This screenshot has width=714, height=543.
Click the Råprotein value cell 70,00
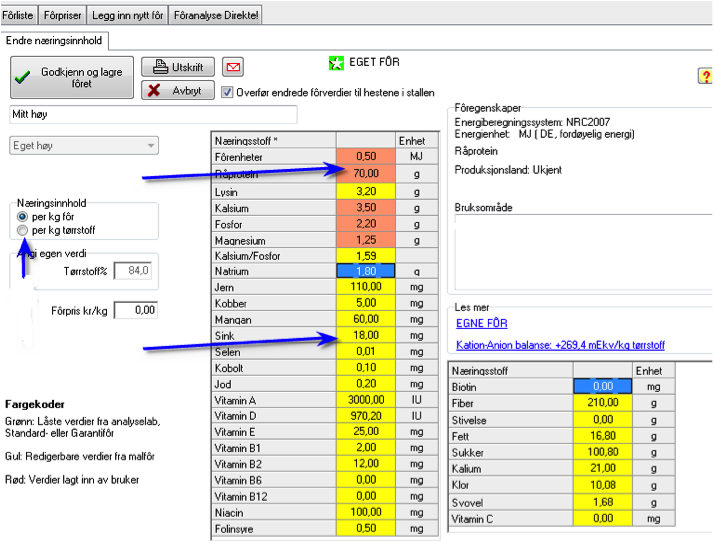click(366, 174)
